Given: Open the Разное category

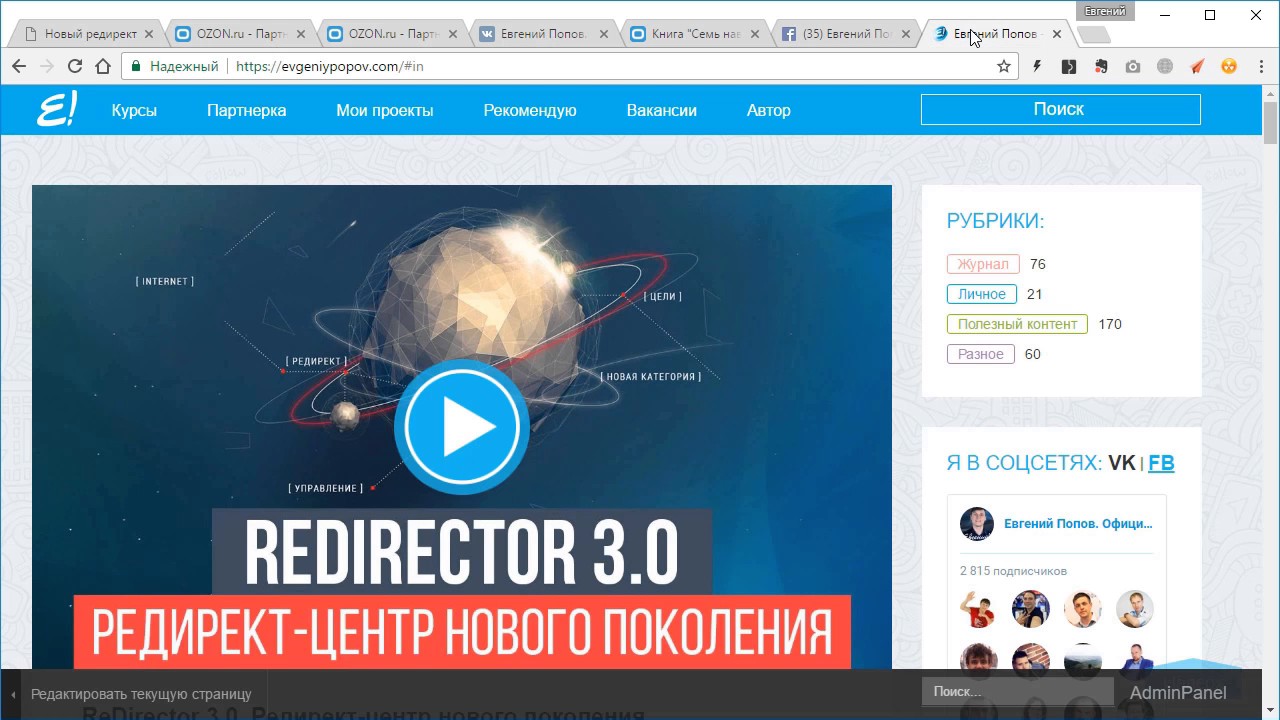Looking at the screenshot, I should click(981, 354).
